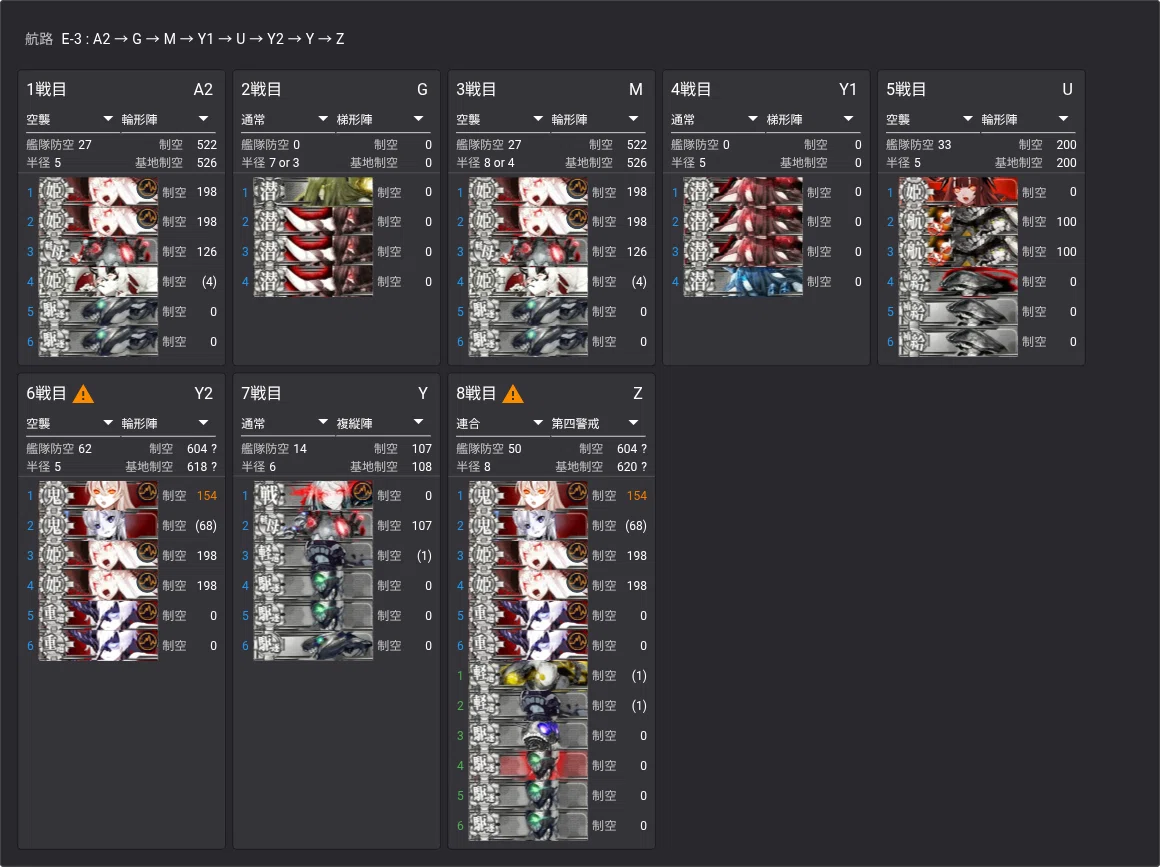Select carrier banner in row 2 of 5戦目
Image resolution: width=1160 pixels, height=867 pixels.
pyautogui.click(x=958, y=222)
